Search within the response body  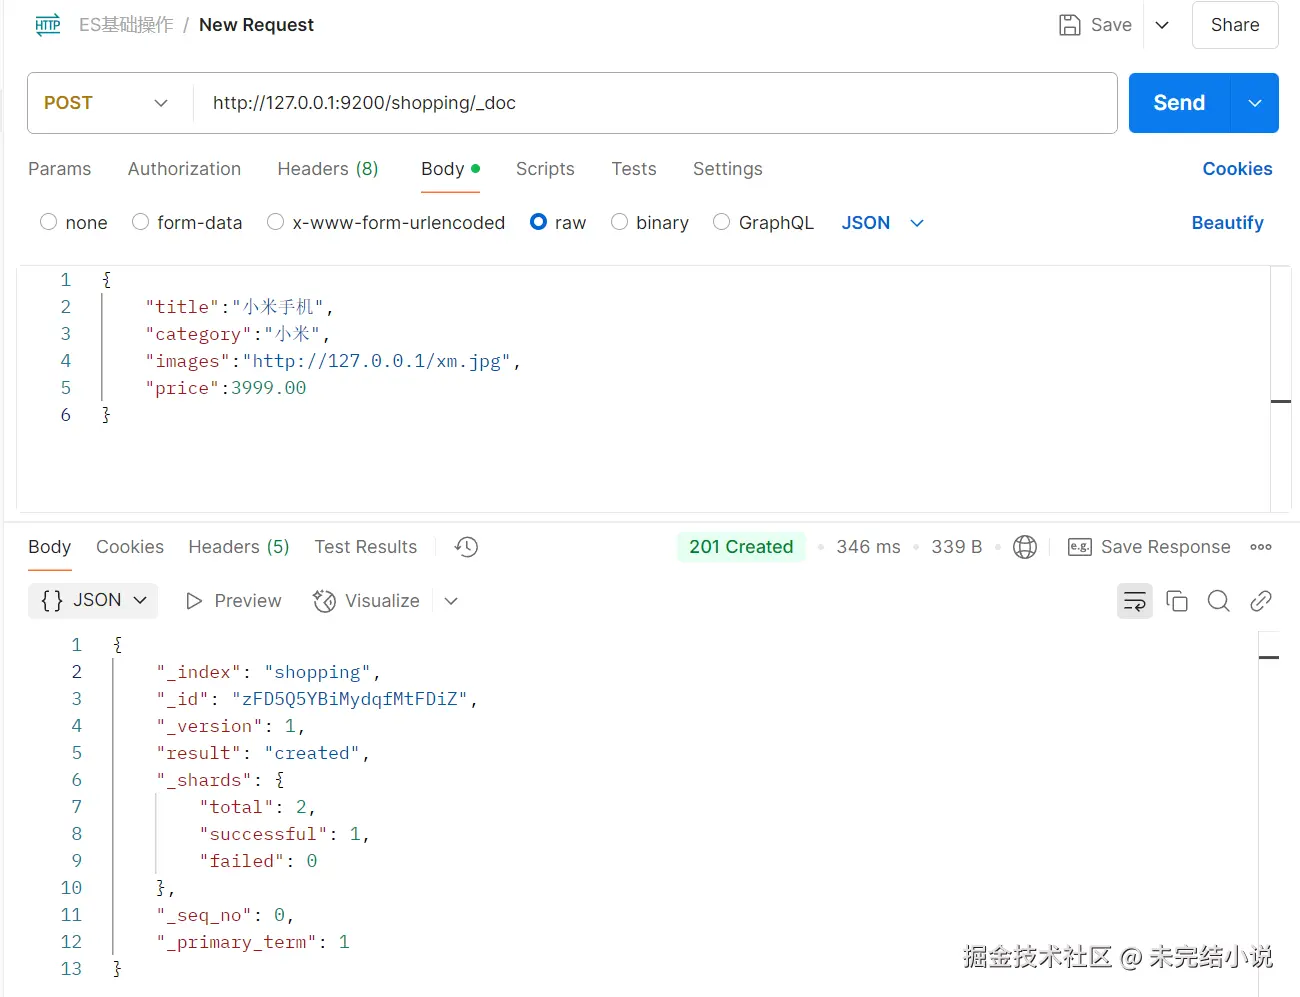pyautogui.click(x=1219, y=601)
